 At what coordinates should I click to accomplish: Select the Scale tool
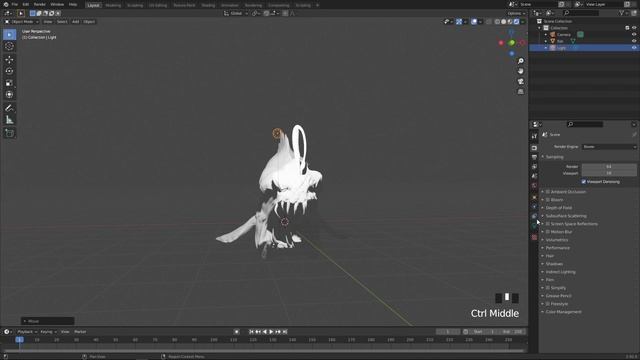[x=9, y=83]
